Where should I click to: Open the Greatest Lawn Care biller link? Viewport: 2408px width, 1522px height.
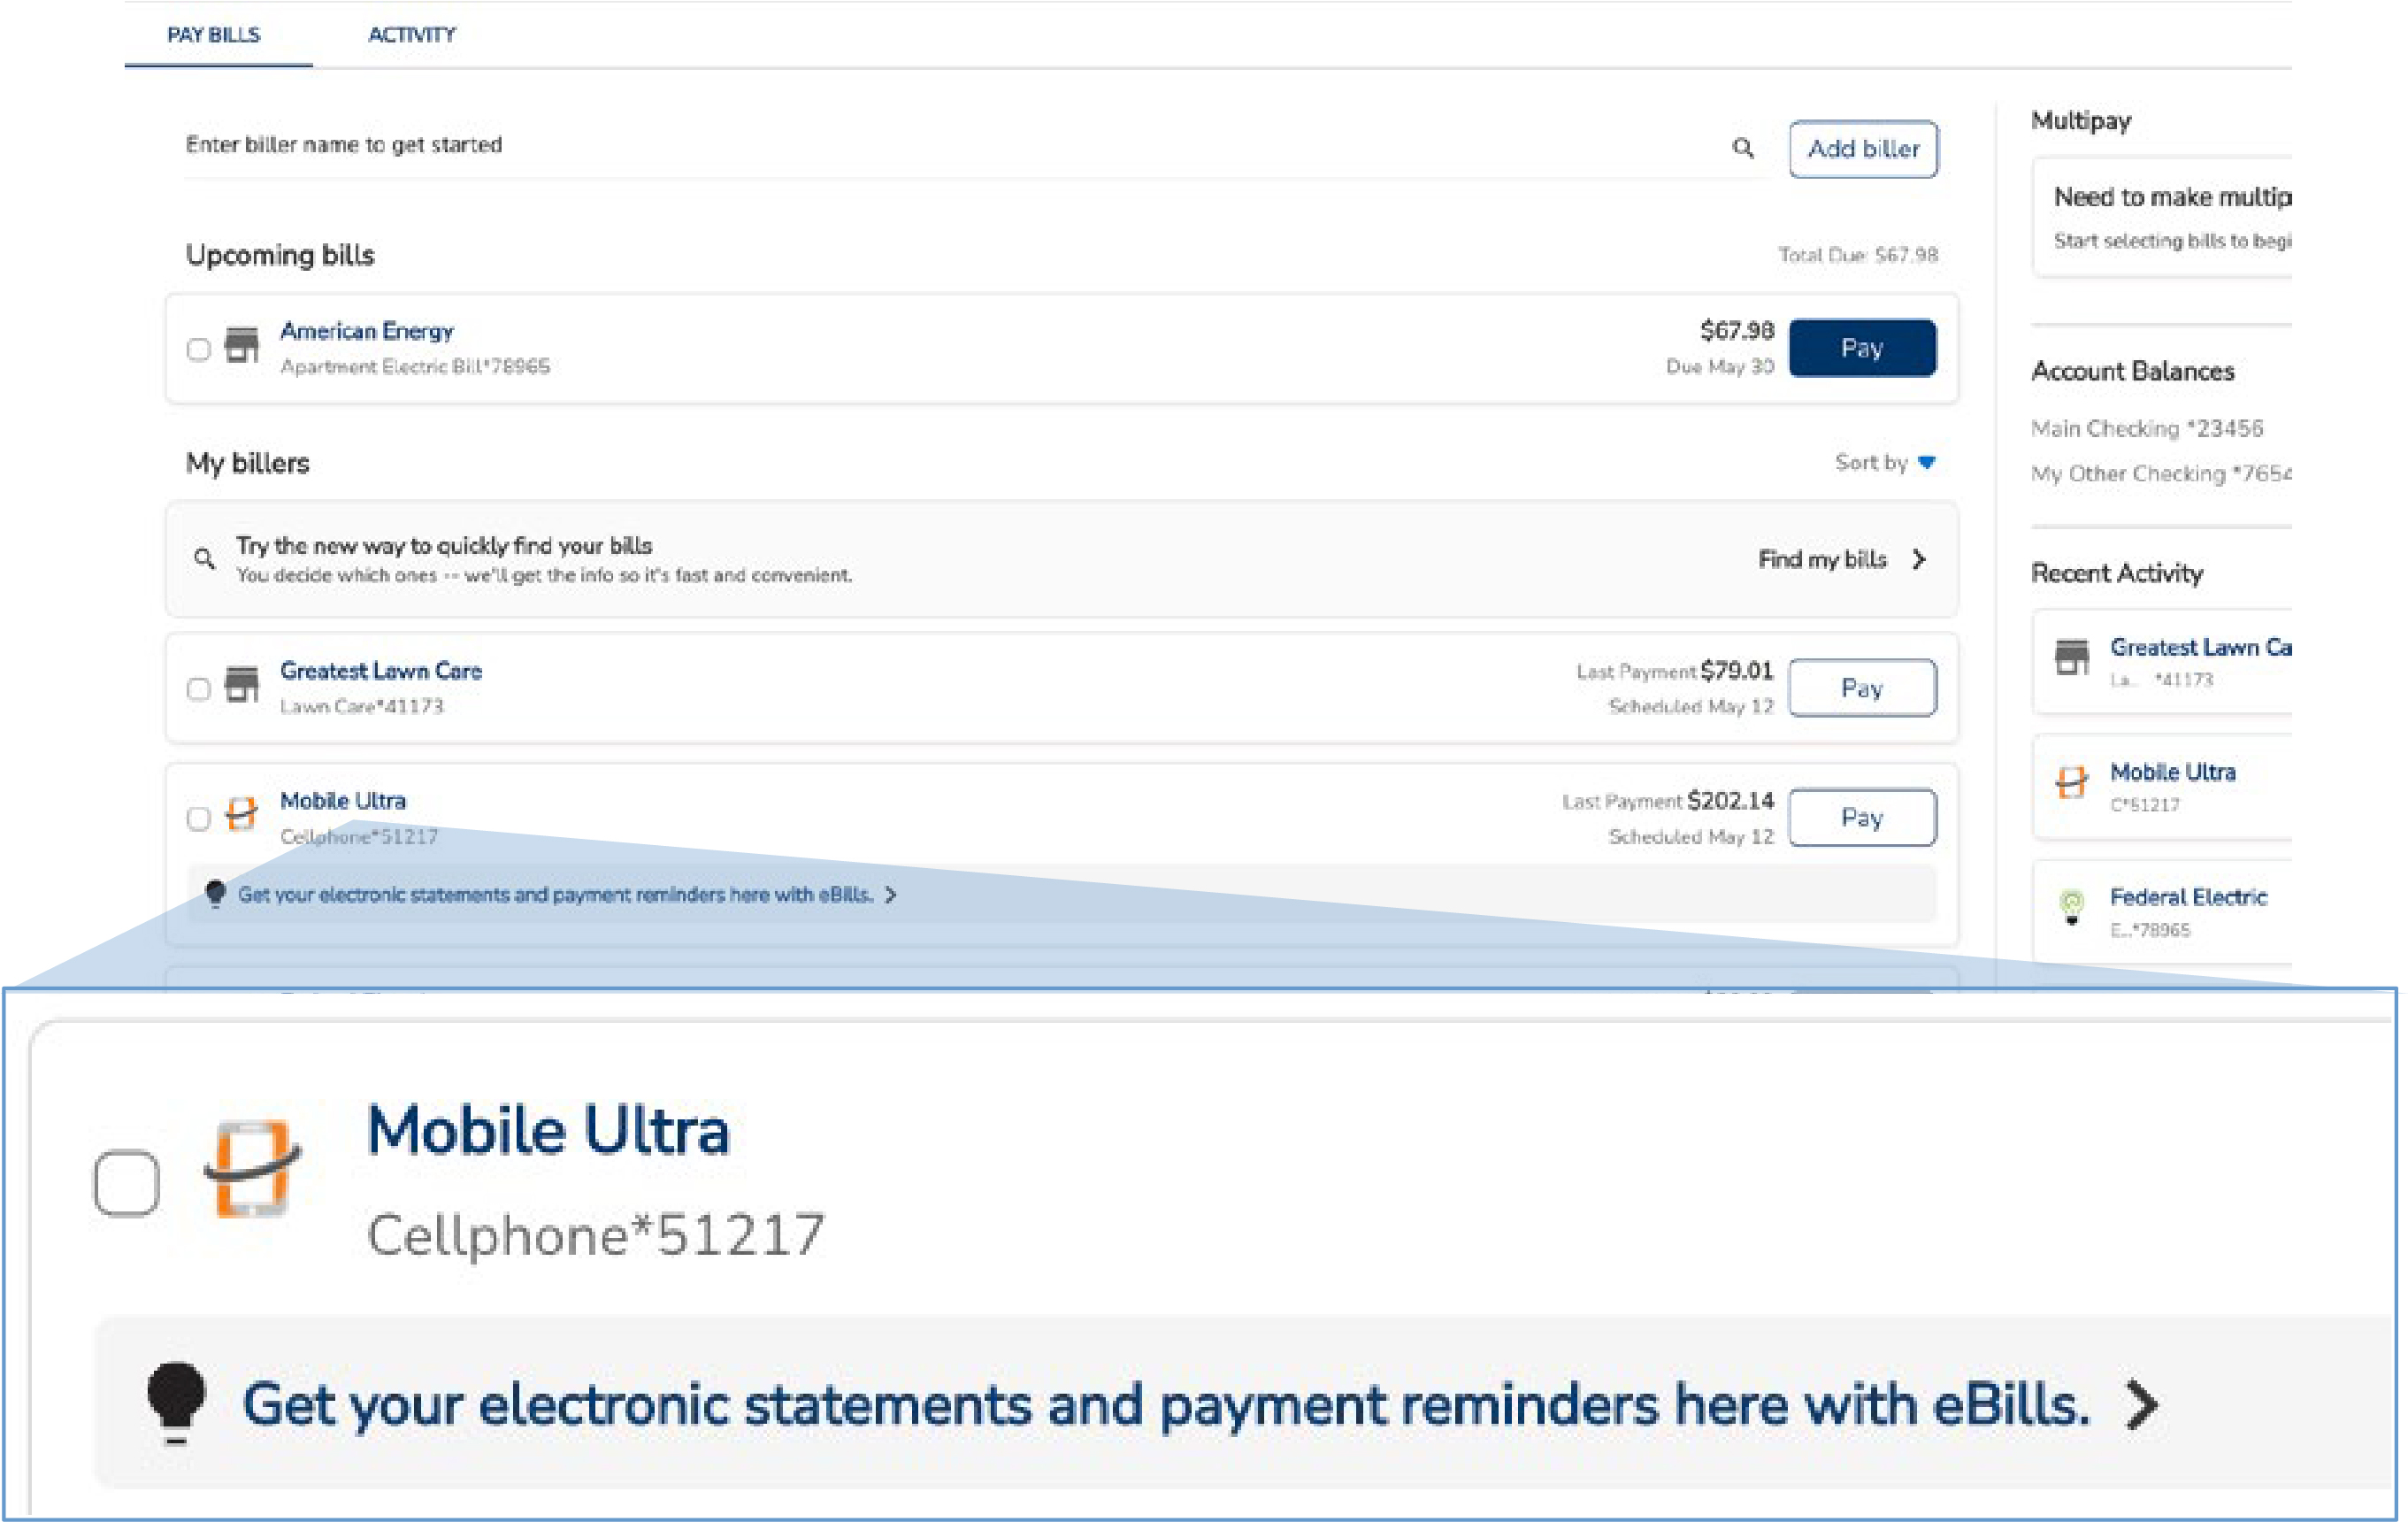(380, 671)
